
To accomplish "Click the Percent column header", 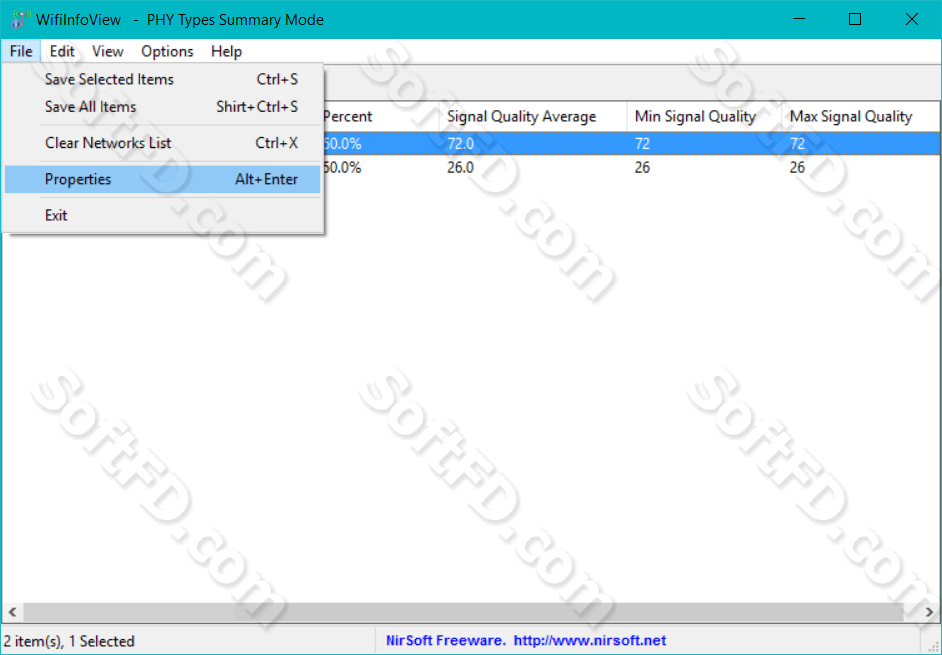I will [x=381, y=117].
